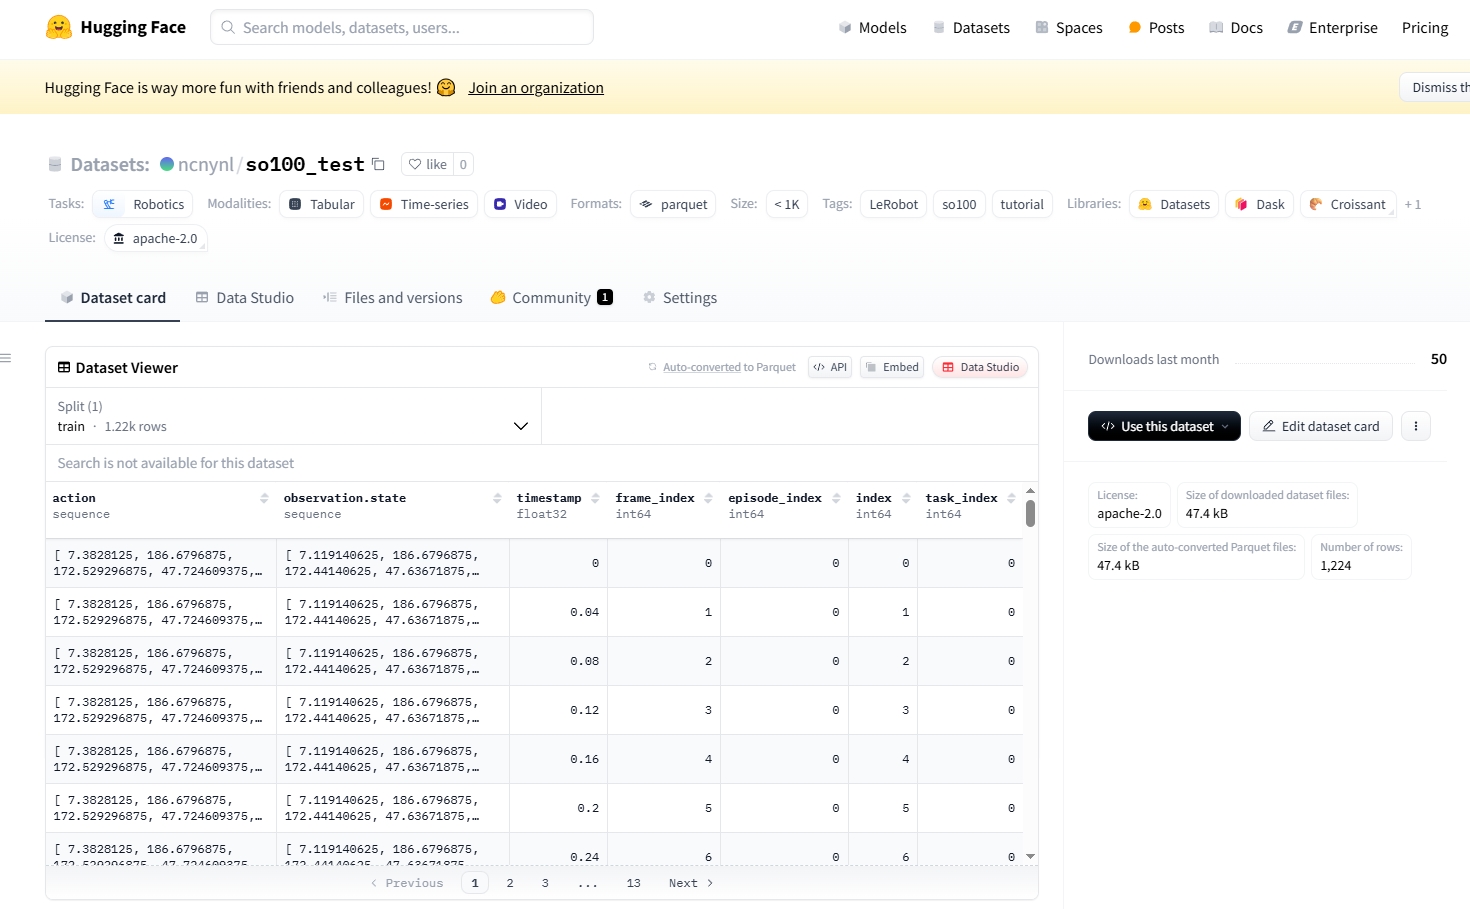Switch to the Files and versions tab

[393, 298]
